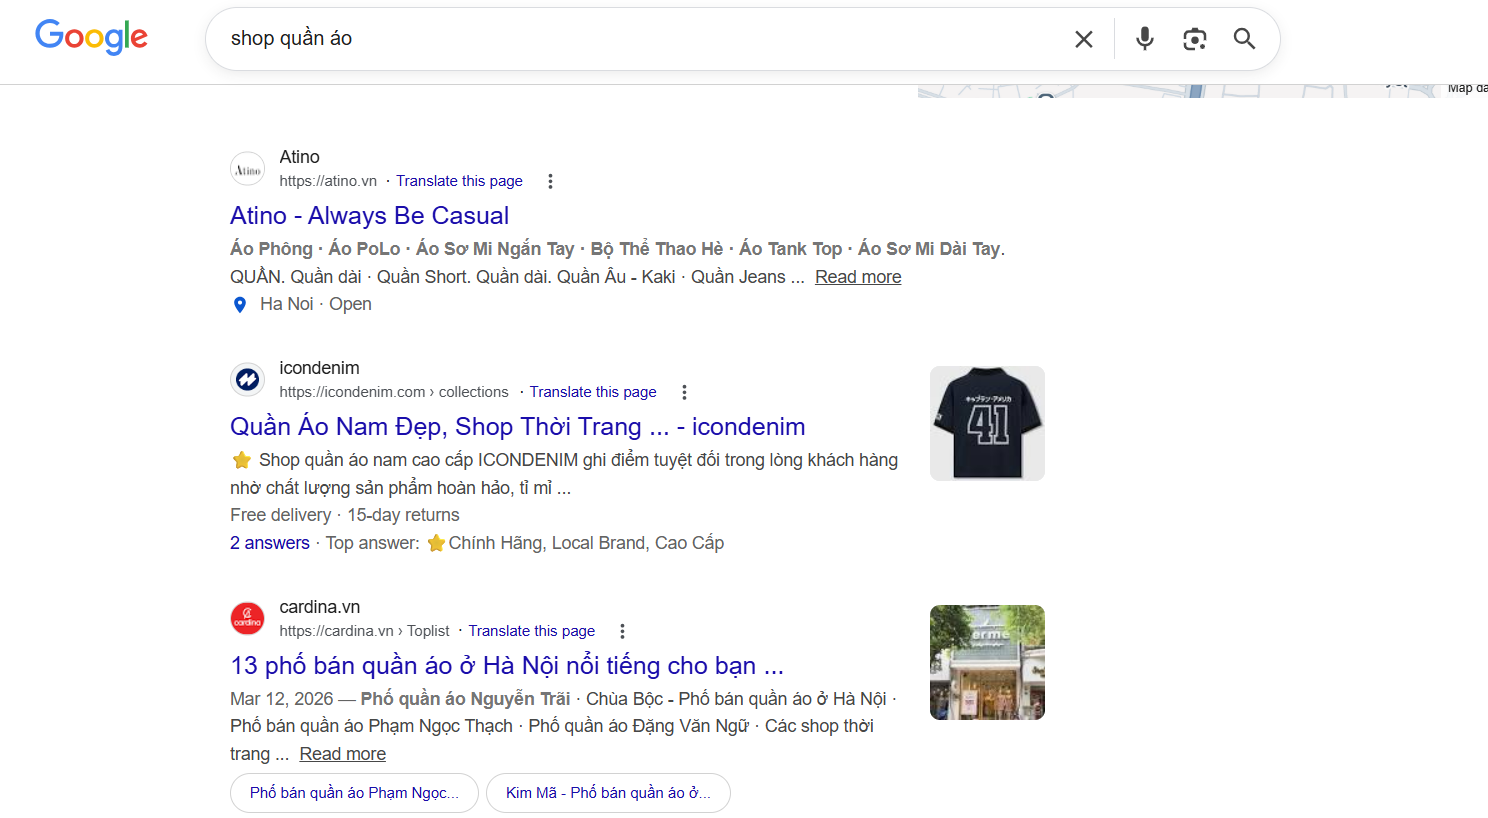Click Read more in cardina.vn snippet
The width and height of the screenshot is (1488, 818).
pyautogui.click(x=342, y=754)
